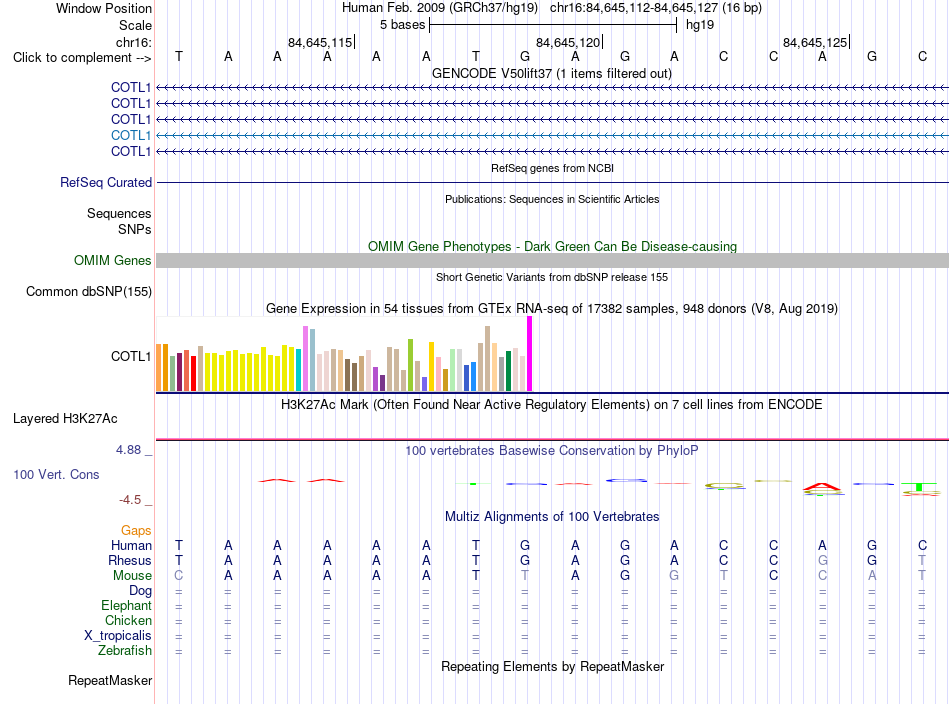Select the X_tropicalis alignment row label
This screenshot has width=950, height=704.
tap(118, 636)
